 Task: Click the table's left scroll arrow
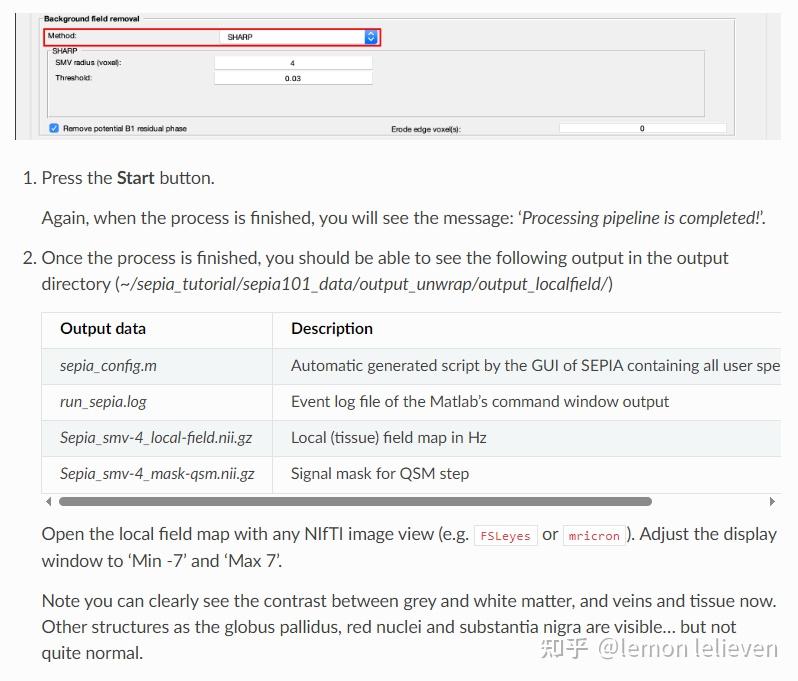(x=48, y=501)
